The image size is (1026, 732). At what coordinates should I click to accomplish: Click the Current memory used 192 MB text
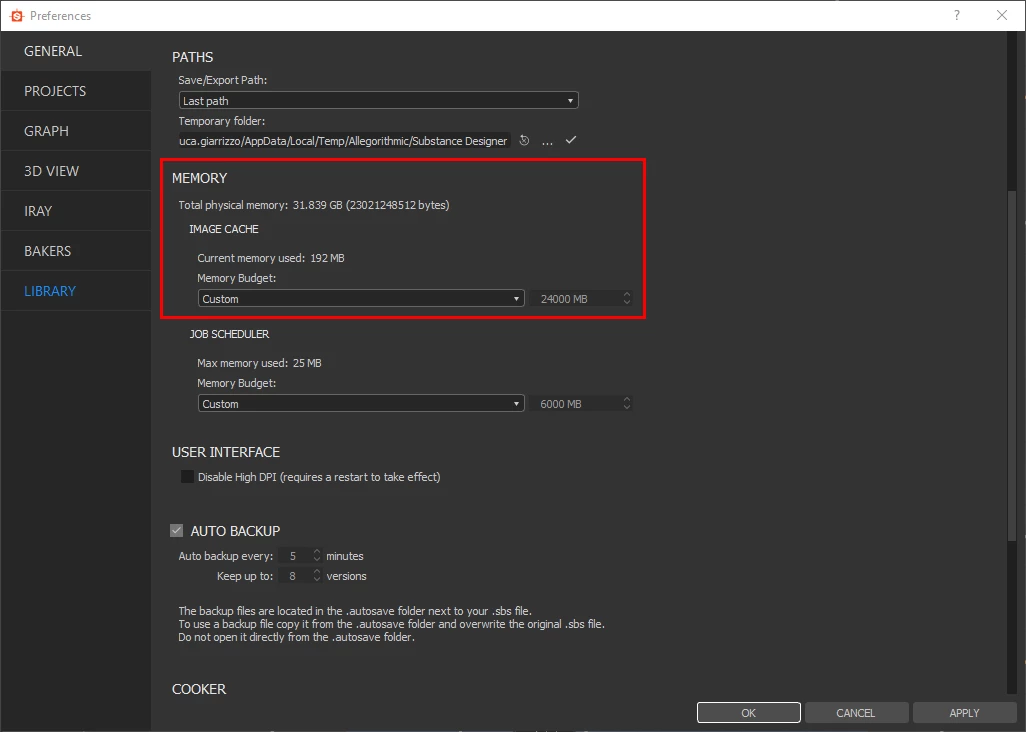270,258
